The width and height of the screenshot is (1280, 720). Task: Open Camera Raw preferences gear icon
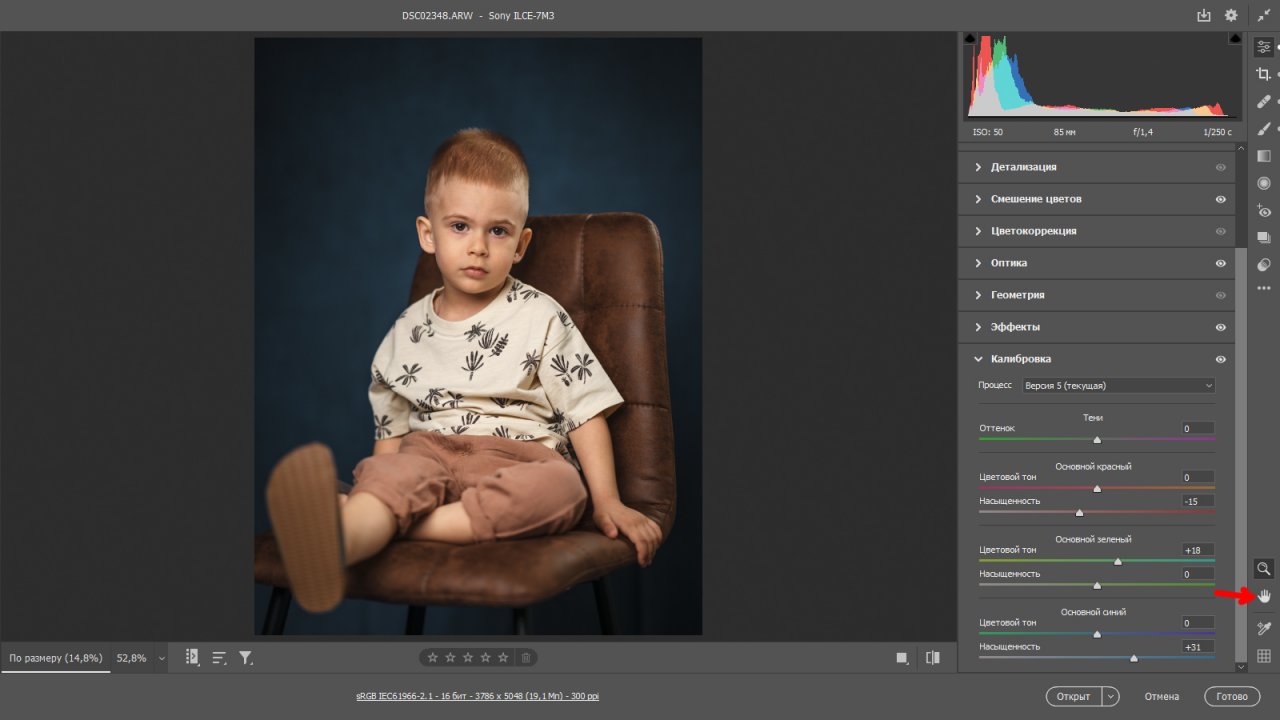pyautogui.click(x=1231, y=16)
